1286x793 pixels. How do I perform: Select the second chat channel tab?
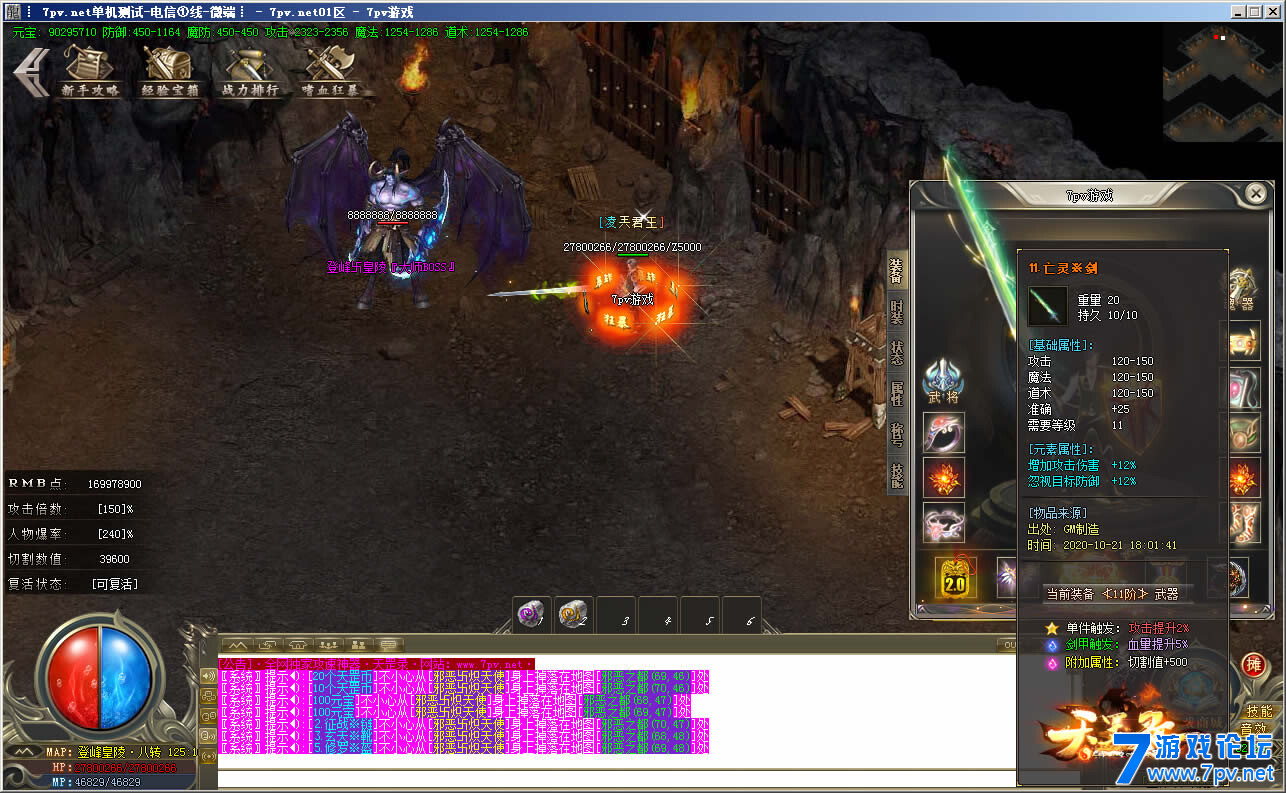pos(267,645)
